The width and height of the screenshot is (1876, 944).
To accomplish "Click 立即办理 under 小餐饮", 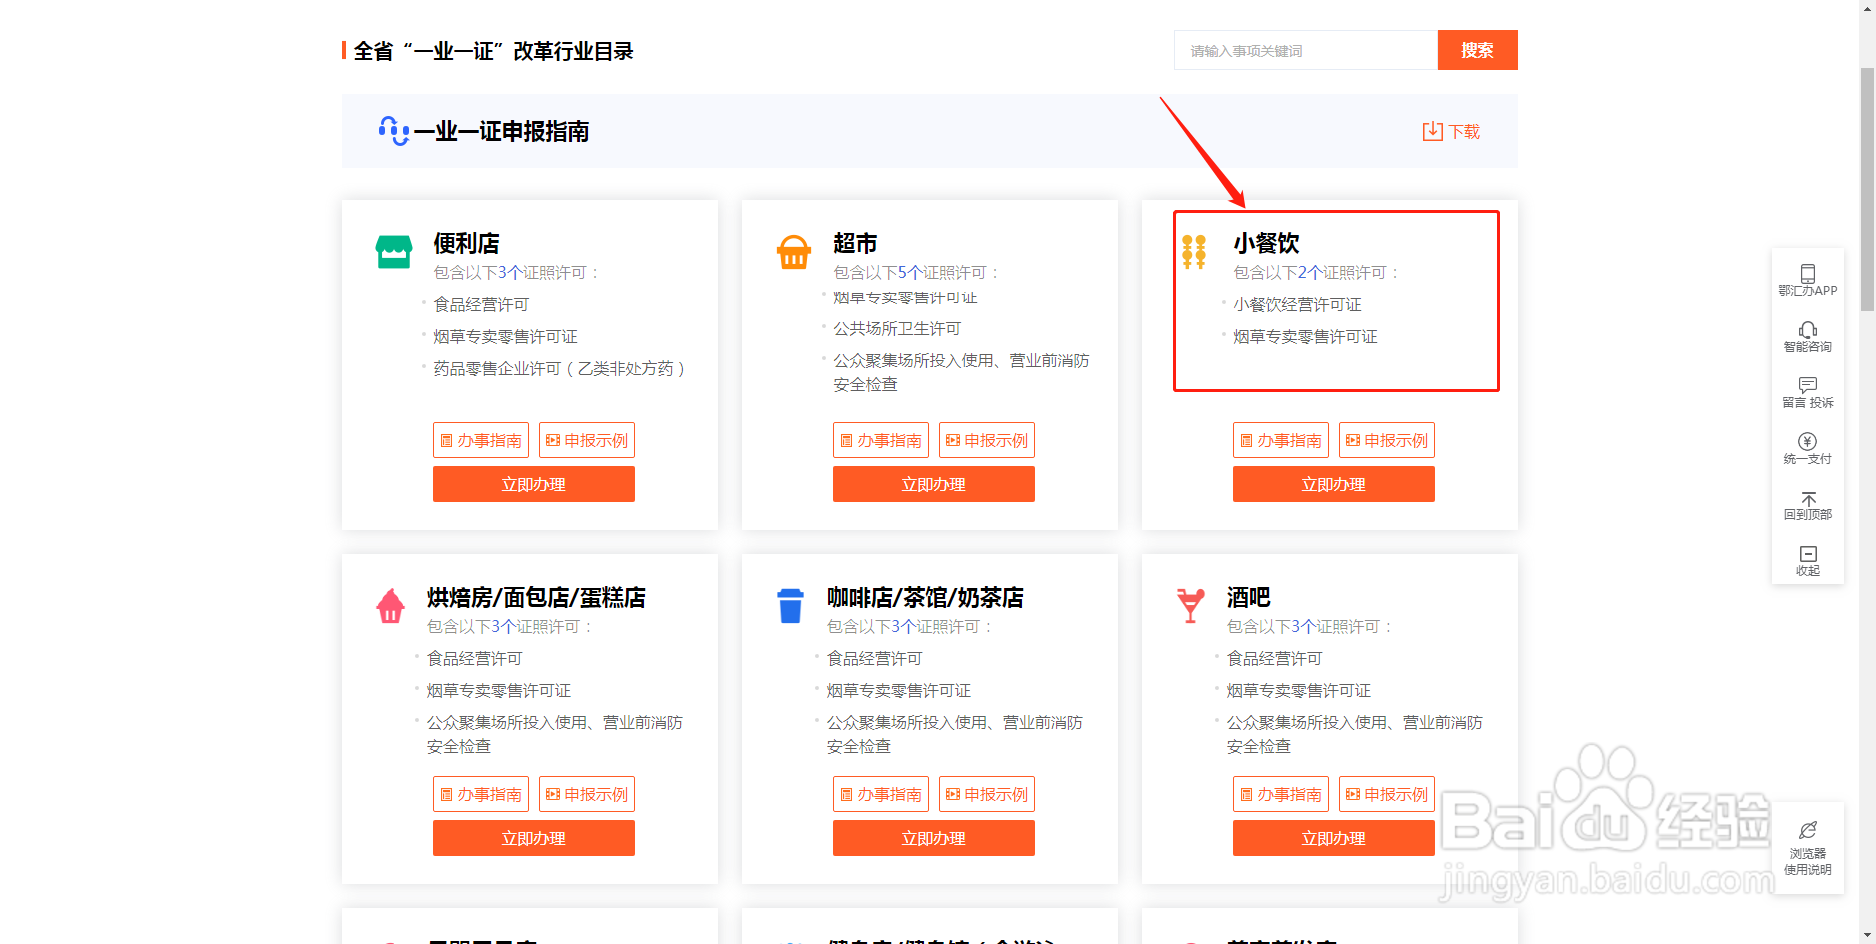I will tap(1333, 483).
